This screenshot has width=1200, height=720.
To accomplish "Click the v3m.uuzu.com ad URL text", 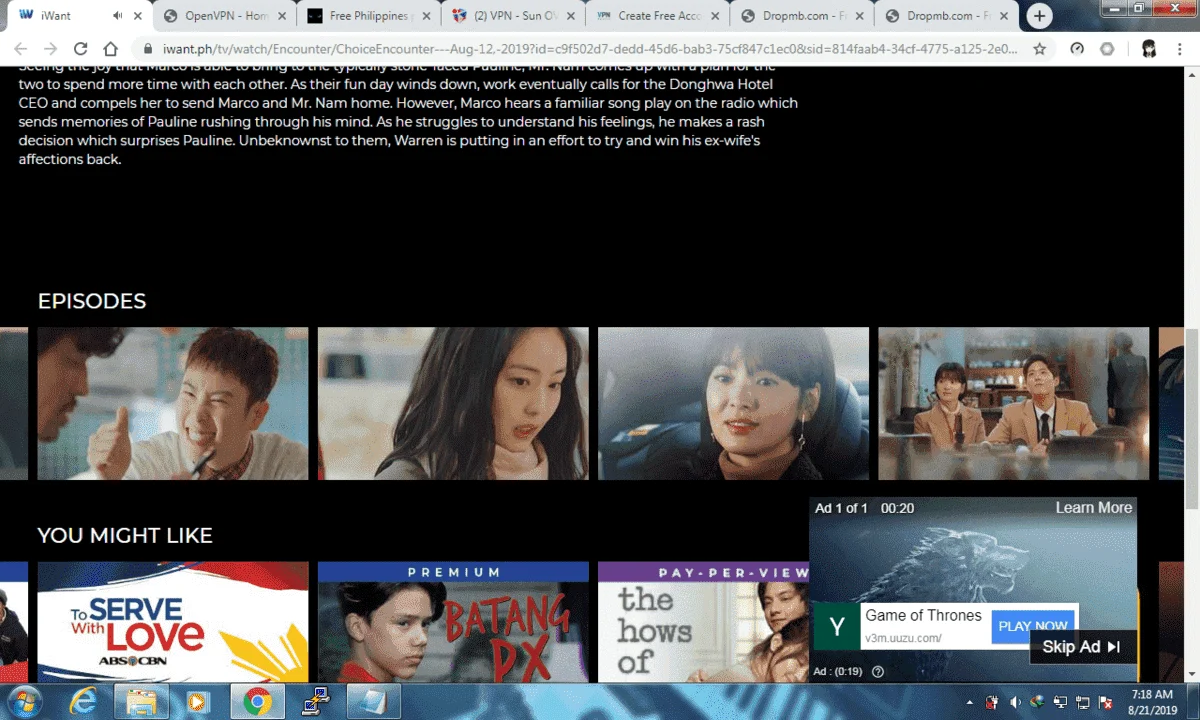I will (x=903, y=638).
